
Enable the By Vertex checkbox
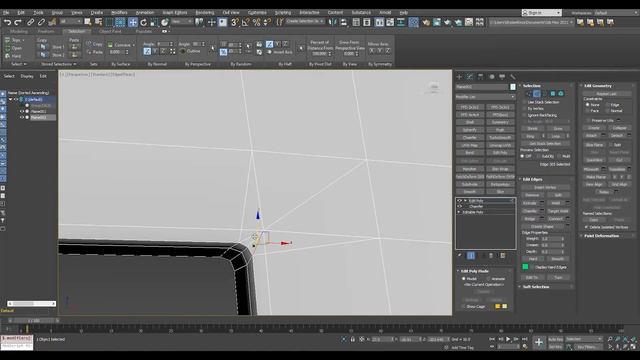525,109
